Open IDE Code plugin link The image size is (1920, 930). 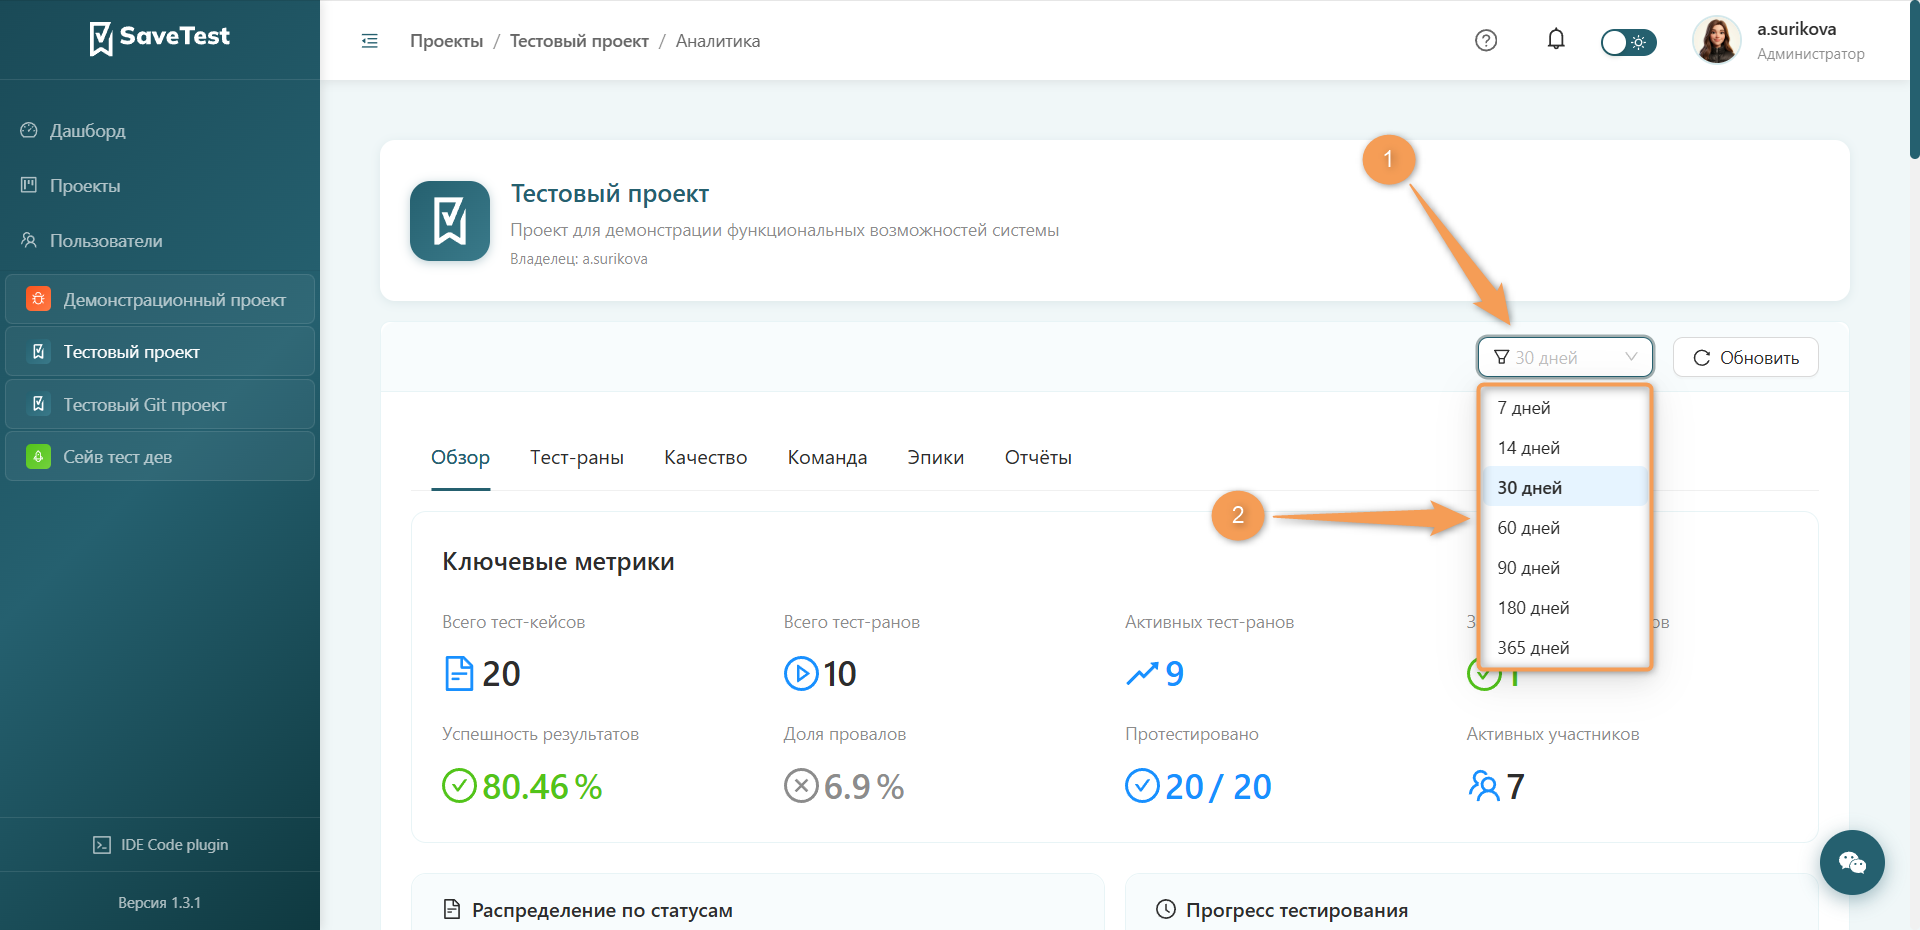click(x=160, y=845)
